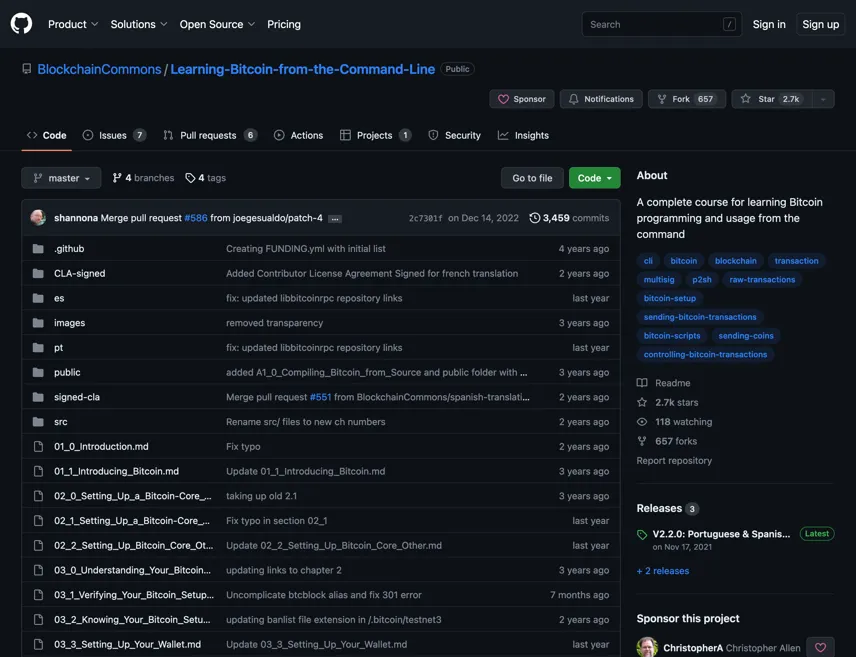Click the images folder icon
Image resolution: width=856 pixels, height=657 pixels.
click(38, 323)
